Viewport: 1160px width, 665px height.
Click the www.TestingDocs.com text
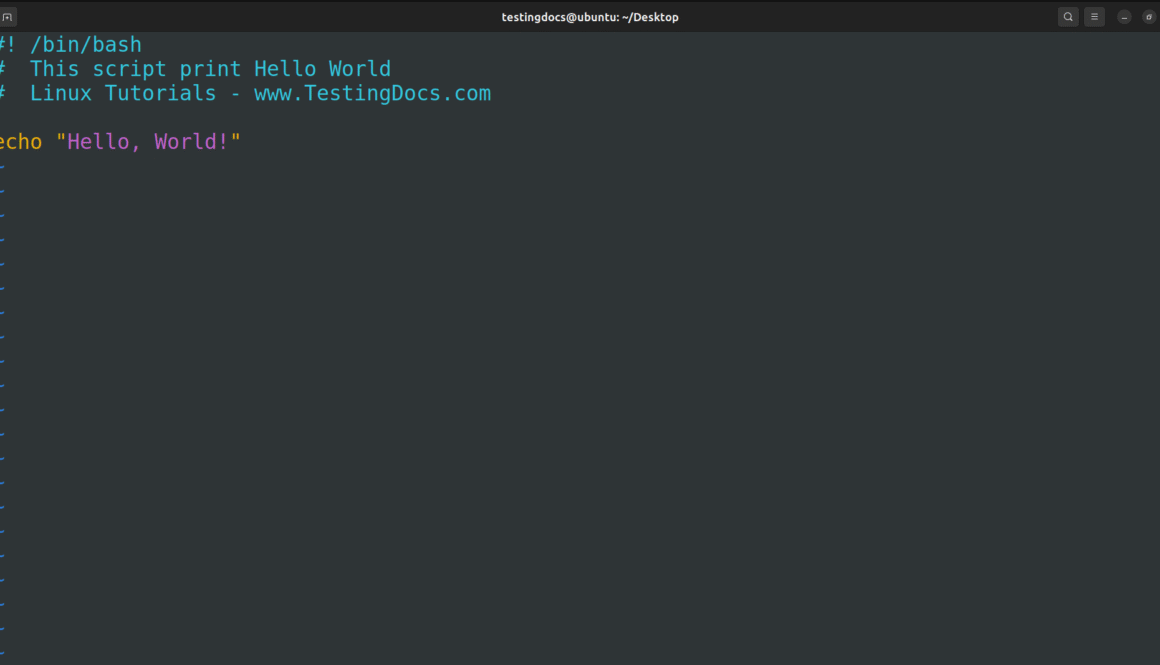click(372, 93)
